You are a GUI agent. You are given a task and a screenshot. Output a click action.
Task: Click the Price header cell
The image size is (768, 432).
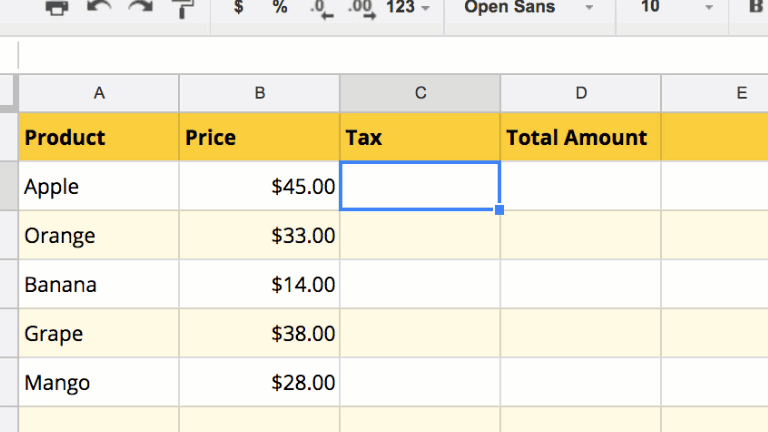tap(260, 137)
